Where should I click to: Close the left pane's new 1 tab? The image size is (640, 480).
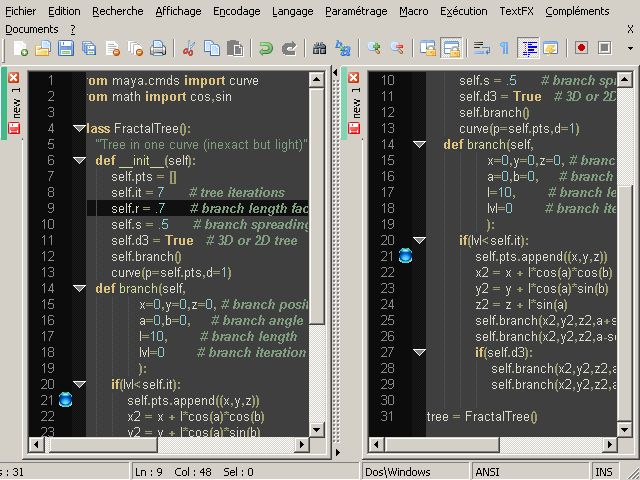14,78
